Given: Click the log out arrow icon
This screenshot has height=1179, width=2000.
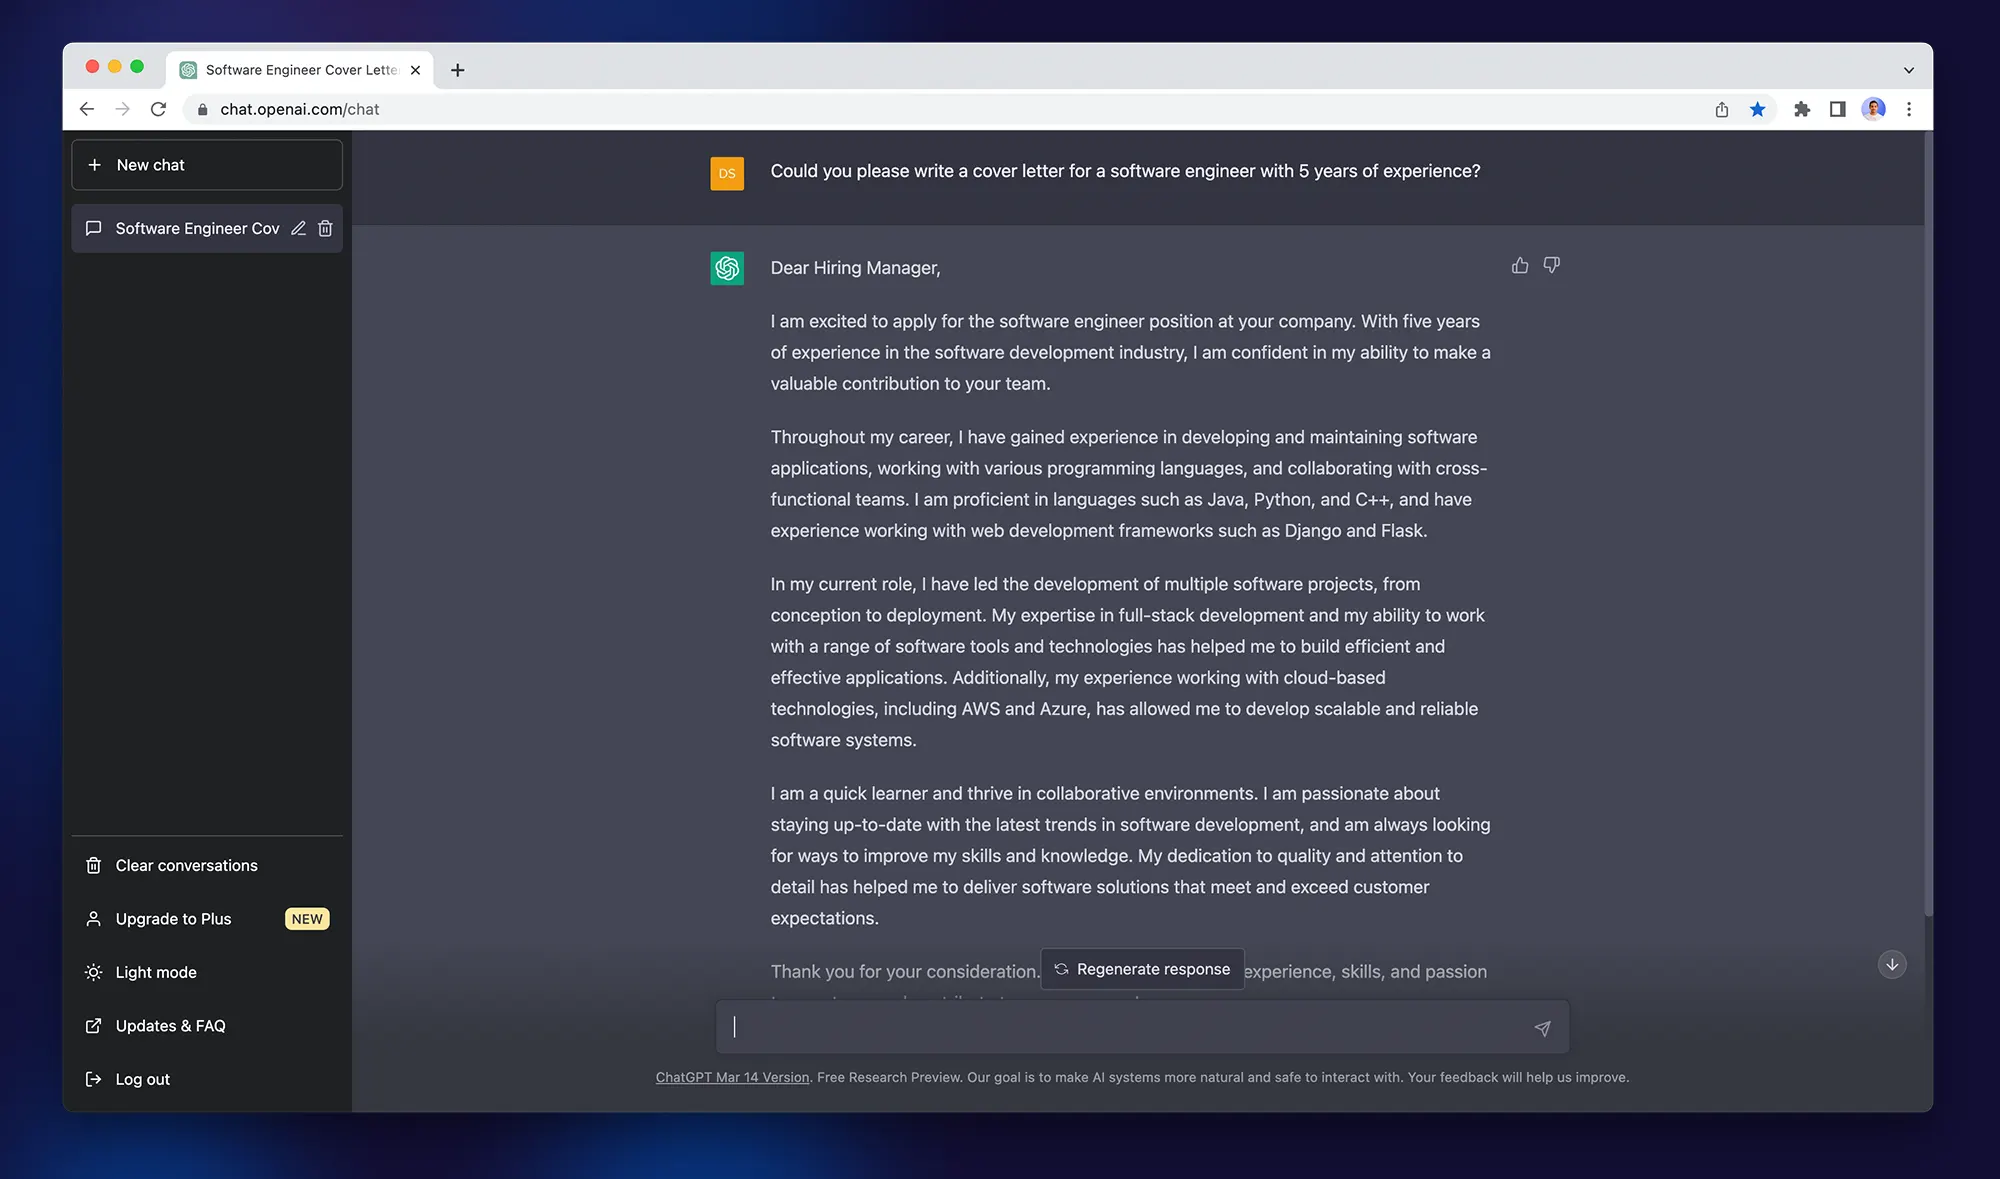Looking at the screenshot, I should coord(94,1080).
